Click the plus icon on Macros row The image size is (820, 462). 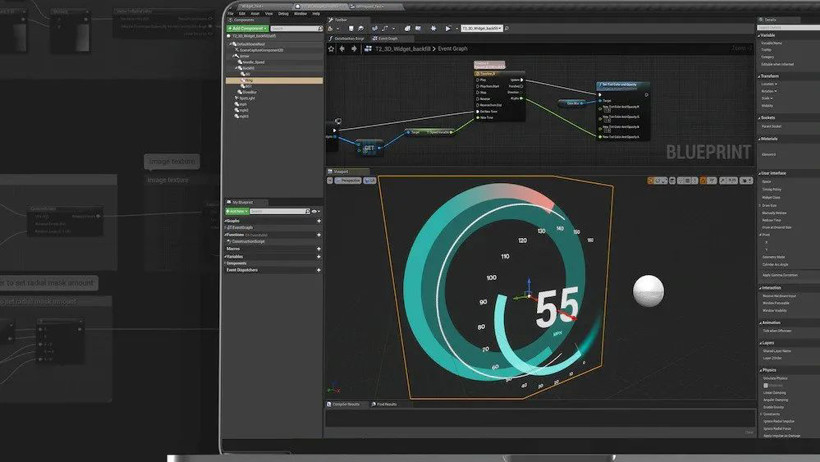pyautogui.click(x=318, y=249)
